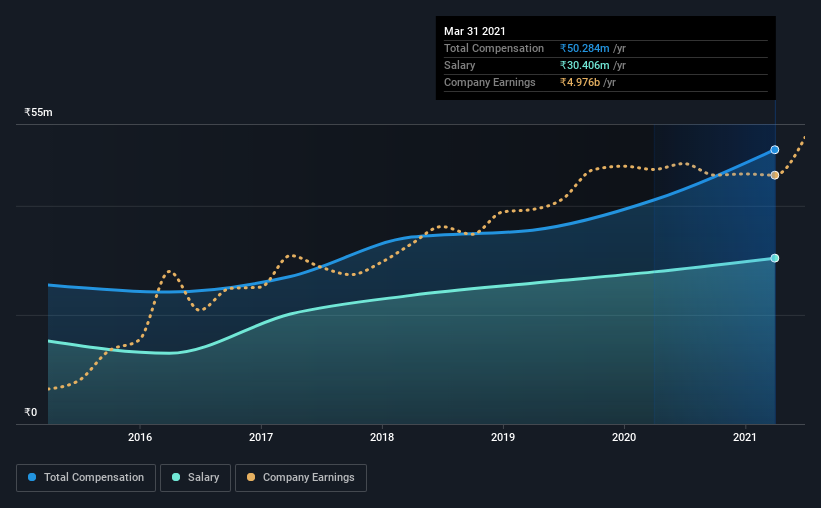Viewport: 821px width, 508px height.
Task: Click the 2018 x-axis label
Action: click(x=382, y=437)
